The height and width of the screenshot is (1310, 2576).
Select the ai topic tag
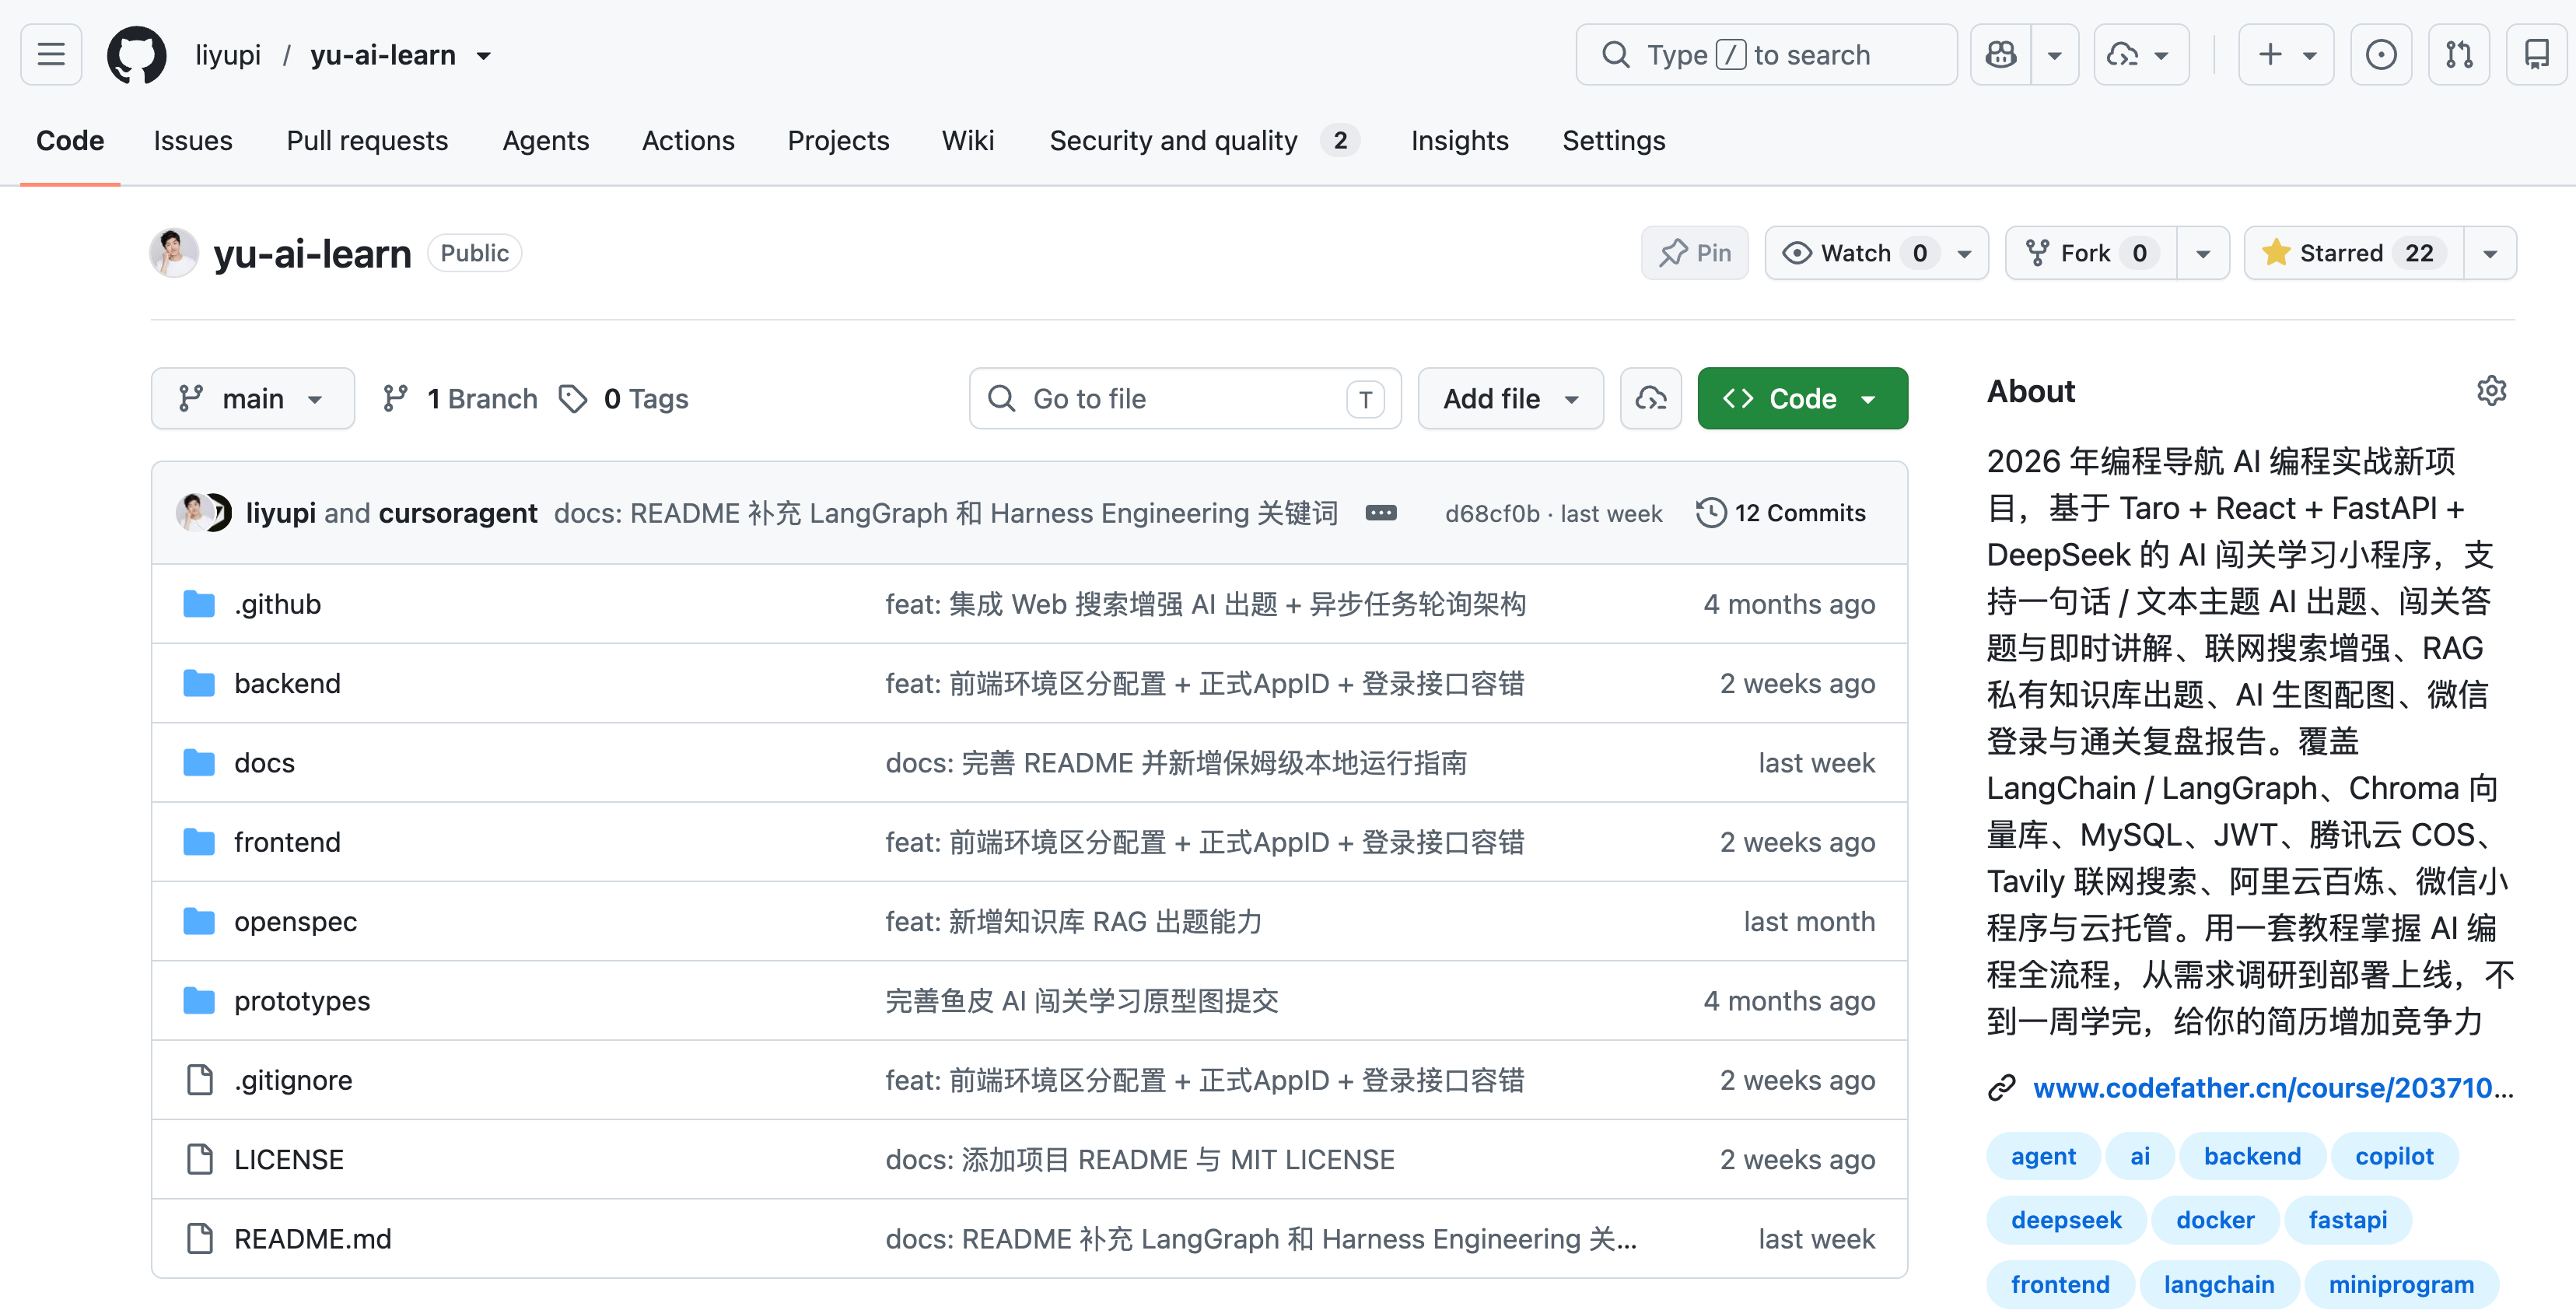point(2139,1157)
